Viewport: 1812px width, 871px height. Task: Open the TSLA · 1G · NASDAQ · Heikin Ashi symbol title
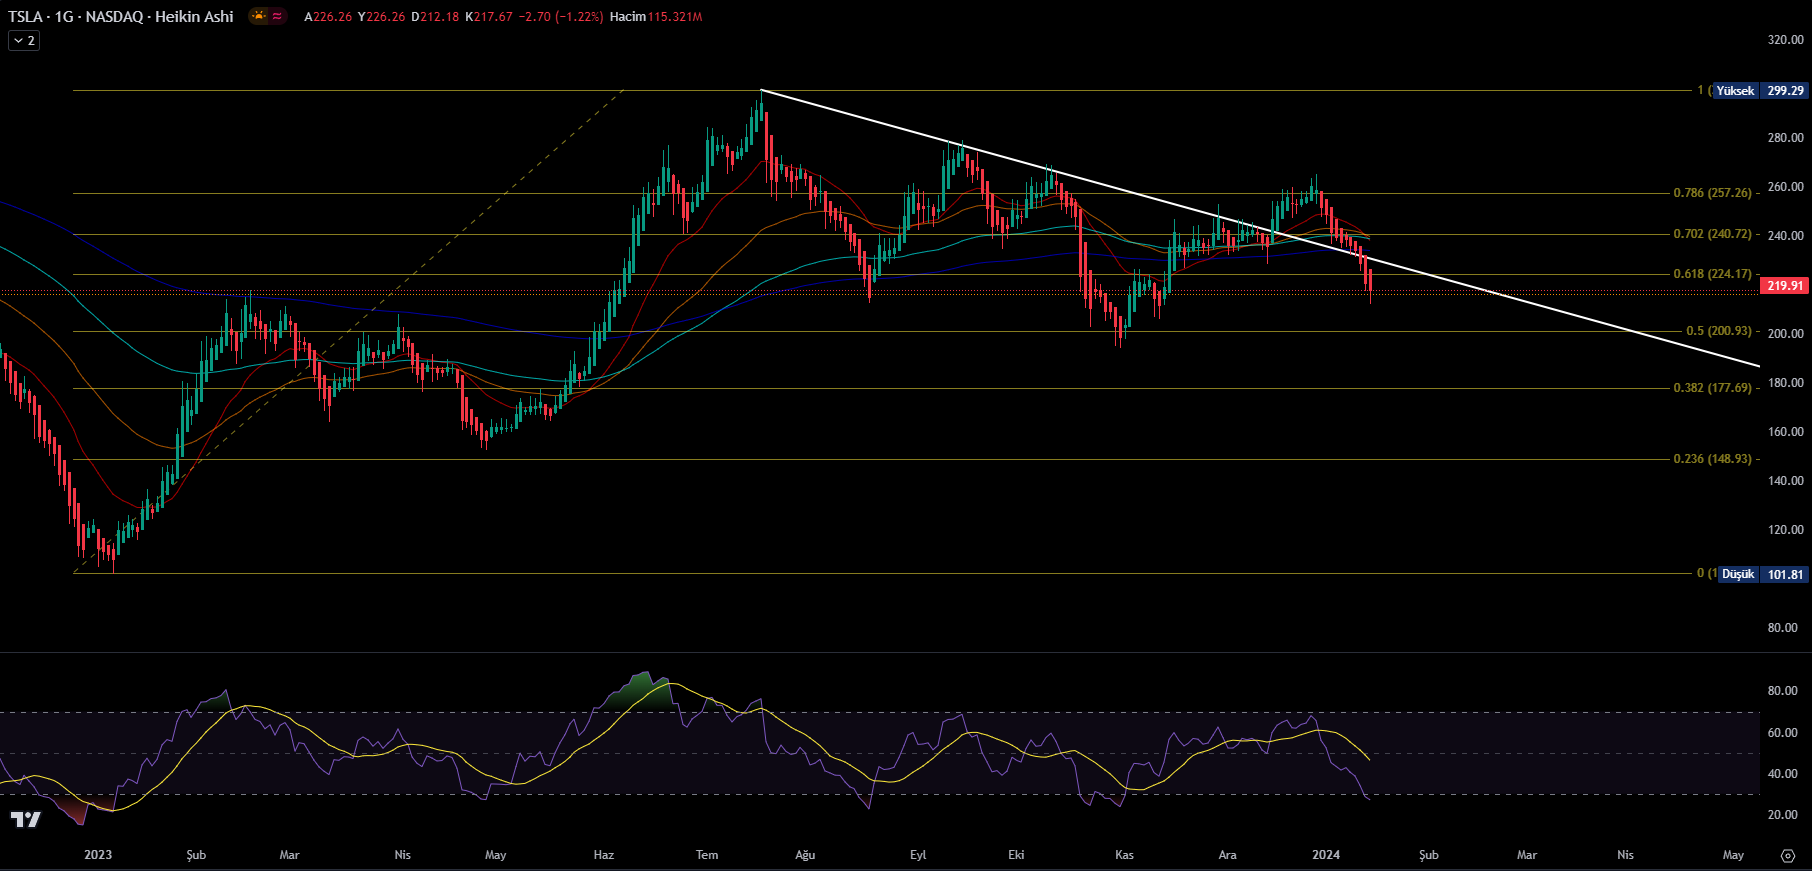pos(121,16)
